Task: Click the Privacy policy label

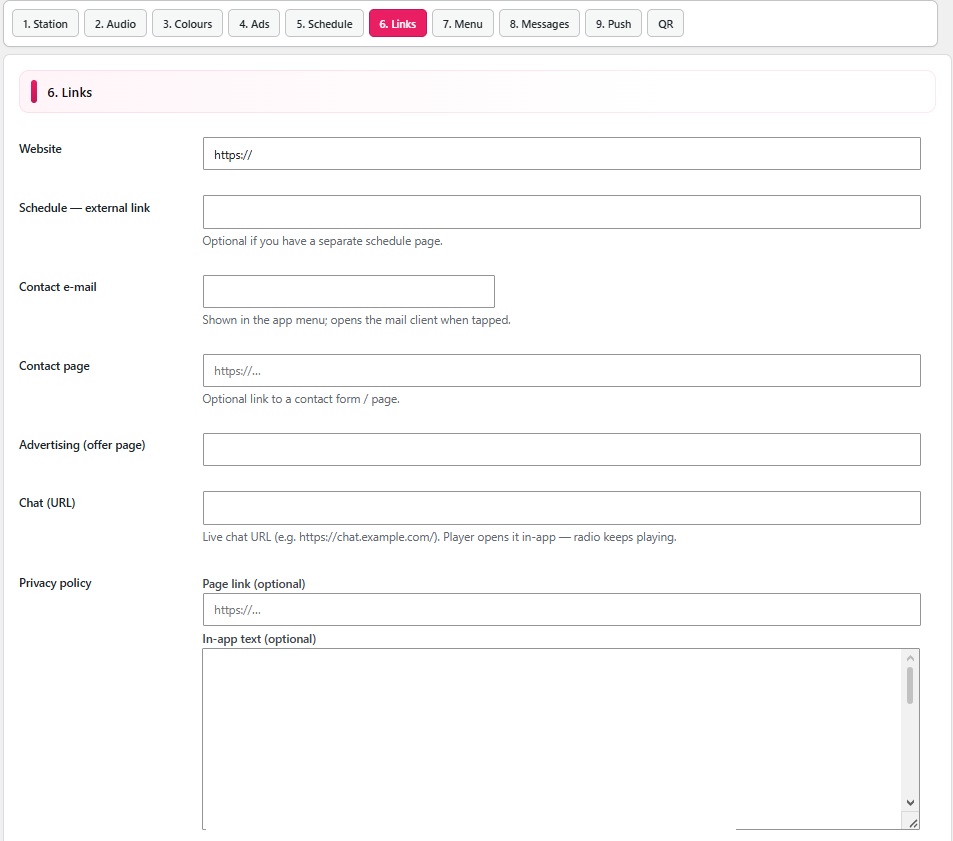Action: click(55, 583)
